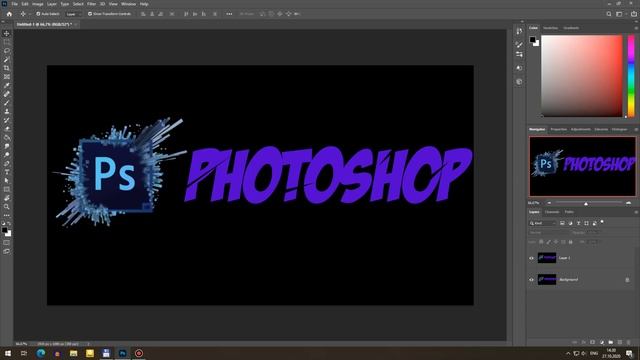
Task: Show hidden icons in system tray
Action: coord(568,353)
